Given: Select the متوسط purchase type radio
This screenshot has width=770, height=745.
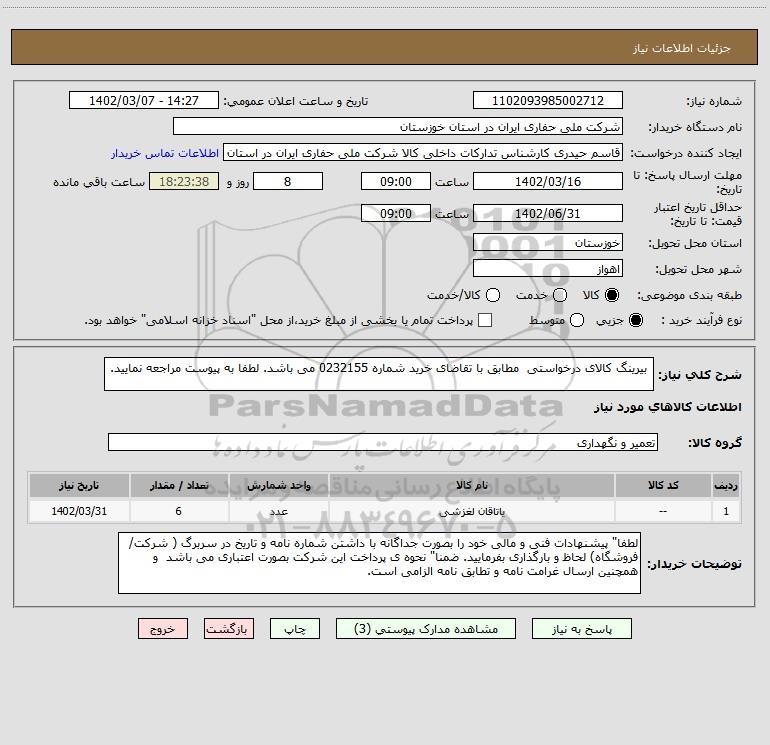Looking at the screenshot, I should pos(577,320).
